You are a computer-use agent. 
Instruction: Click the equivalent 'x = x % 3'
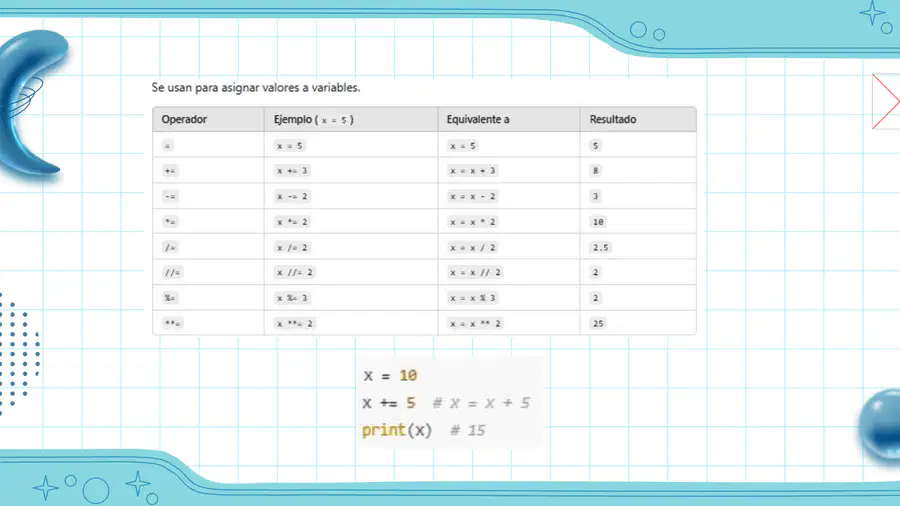472,298
